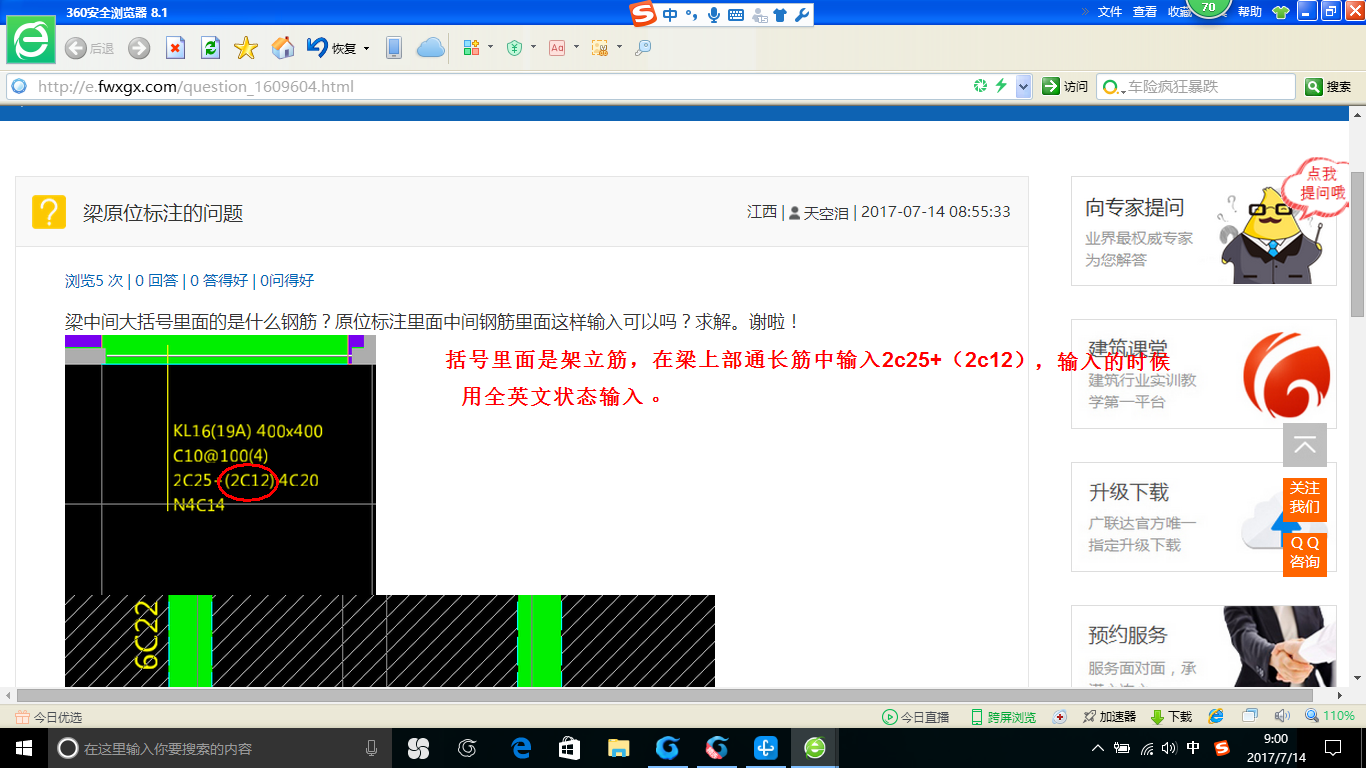Click the mobile phone icon in toolbar

tap(394, 48)
